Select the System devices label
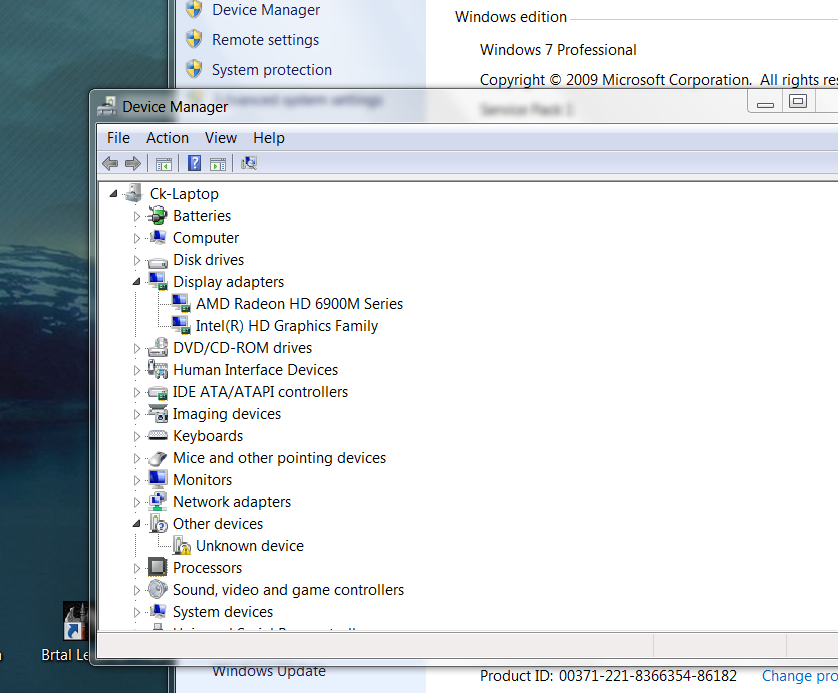This screenshot has height=693, width=838. pyautogui.click(x=223, y=612)
